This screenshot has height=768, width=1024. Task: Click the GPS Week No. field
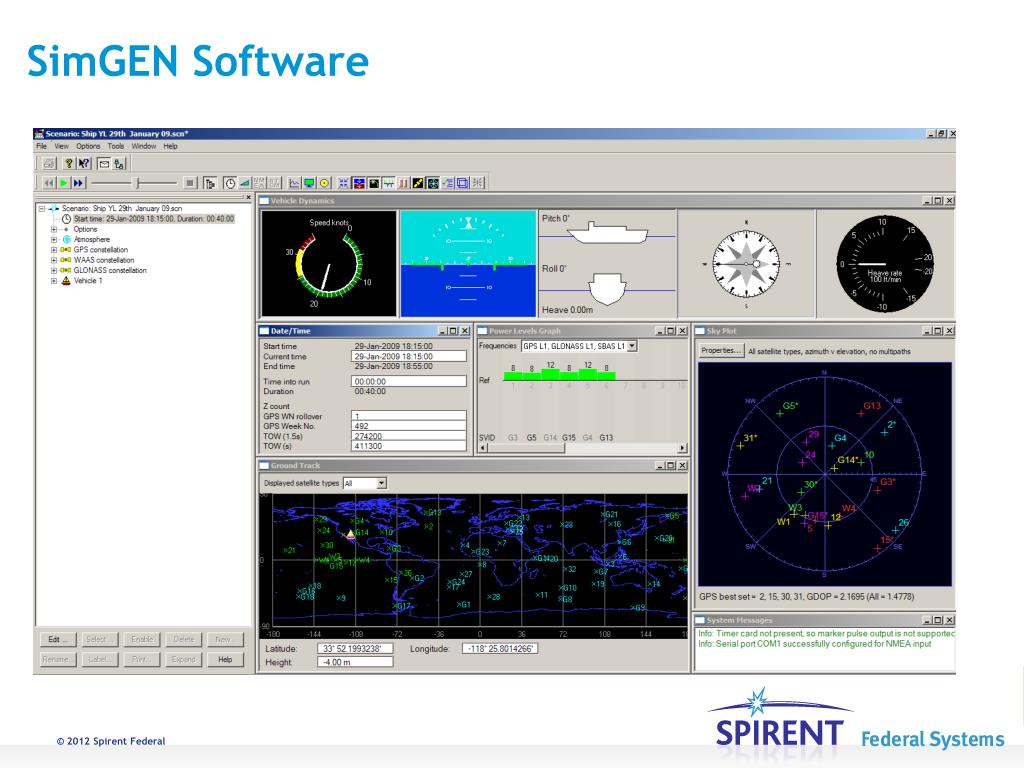(409, 426)
